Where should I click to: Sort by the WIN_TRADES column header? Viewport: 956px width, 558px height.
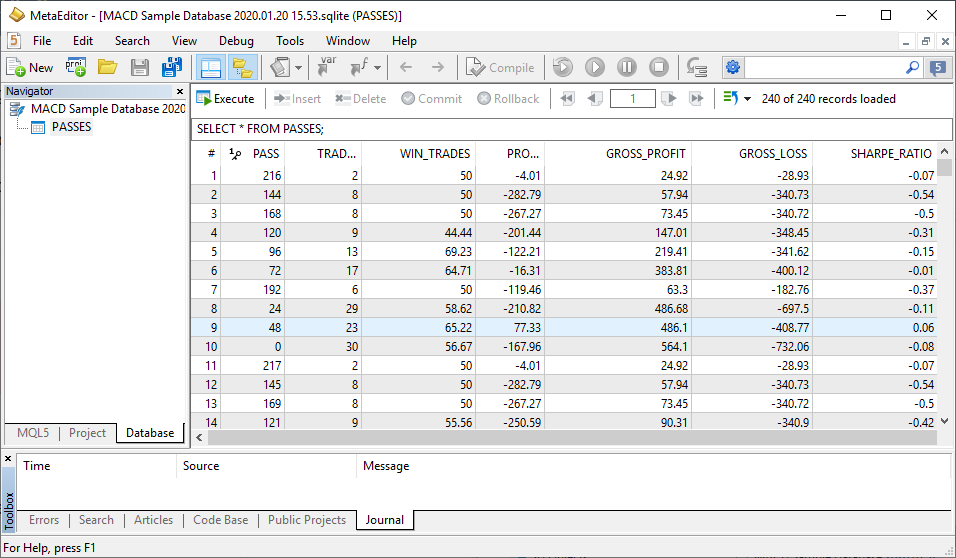pyautogui.click(x=419, y=154)
